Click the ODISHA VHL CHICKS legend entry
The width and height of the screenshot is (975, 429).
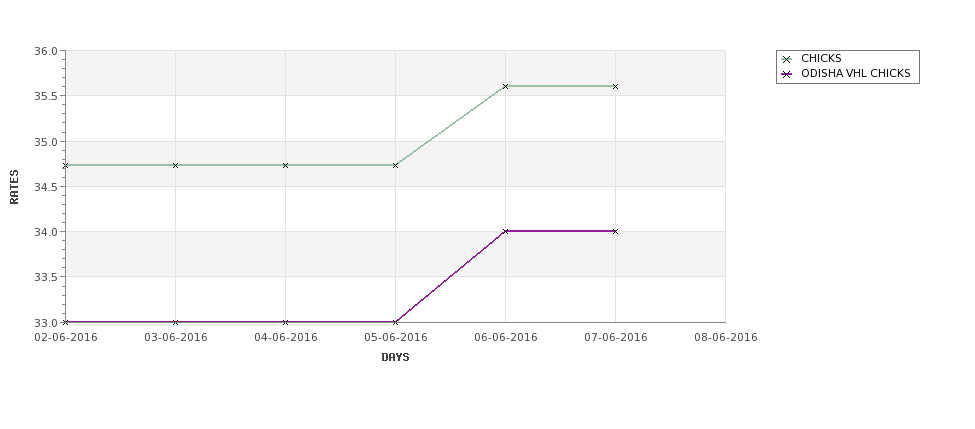pyautogui.click(x=847, y=73)
